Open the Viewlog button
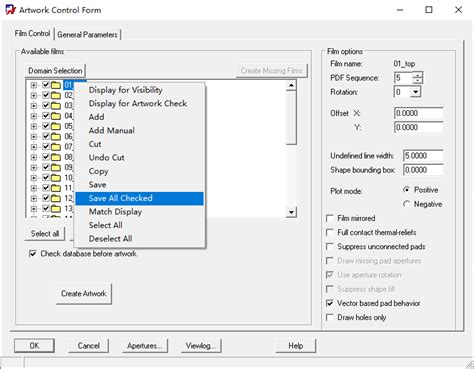The height and width of the screenshot is (369, 474). click(201, 346)
